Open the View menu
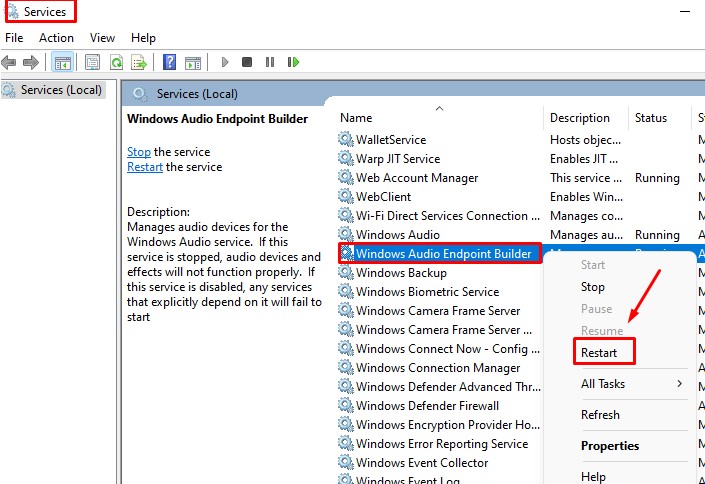This screenshot has height=484, width=705. tap(102, 38)
